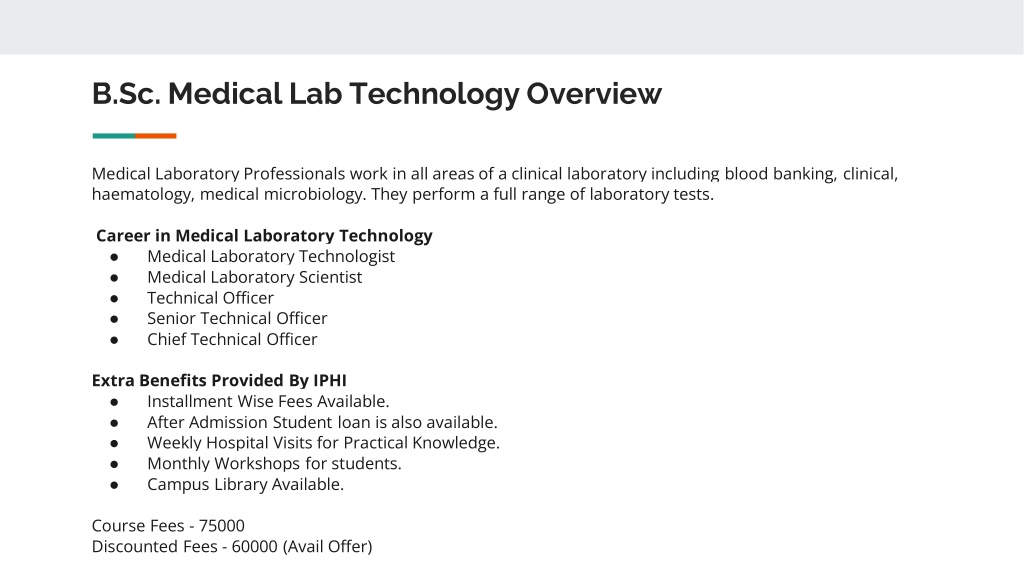Click After Admission Student loan text
1024x576 pixels.
[x=322, y=423]
